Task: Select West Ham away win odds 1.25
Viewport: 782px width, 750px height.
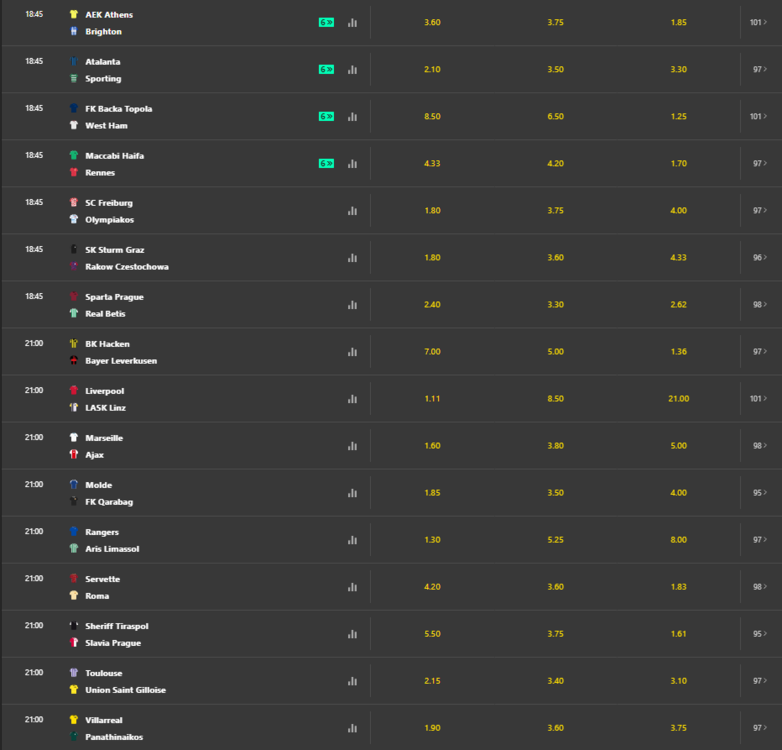Action: pyautogui.click(x=679, y=116)
